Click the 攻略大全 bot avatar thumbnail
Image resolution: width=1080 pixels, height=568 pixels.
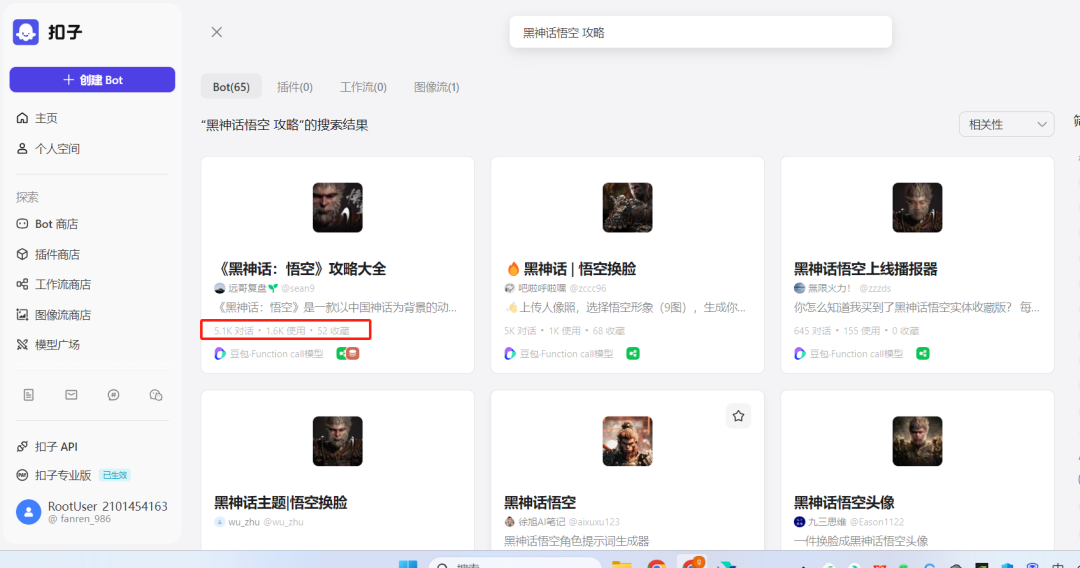pyautogui.click(x=338, y=207)
